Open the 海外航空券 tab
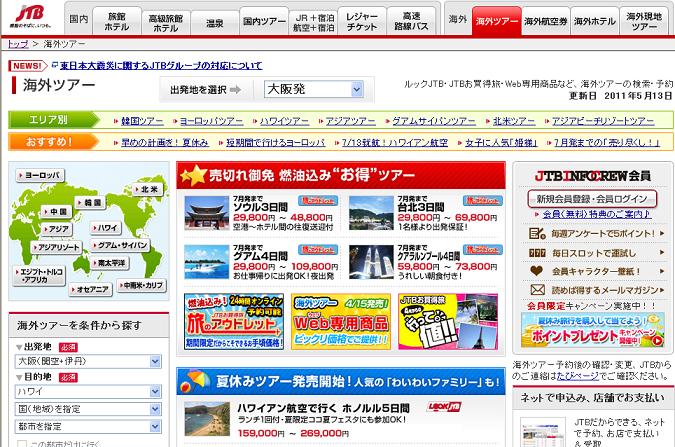Image resolution: width=675 pixels, height=447 pixels. pyautogui.click(x=546, y=21)
